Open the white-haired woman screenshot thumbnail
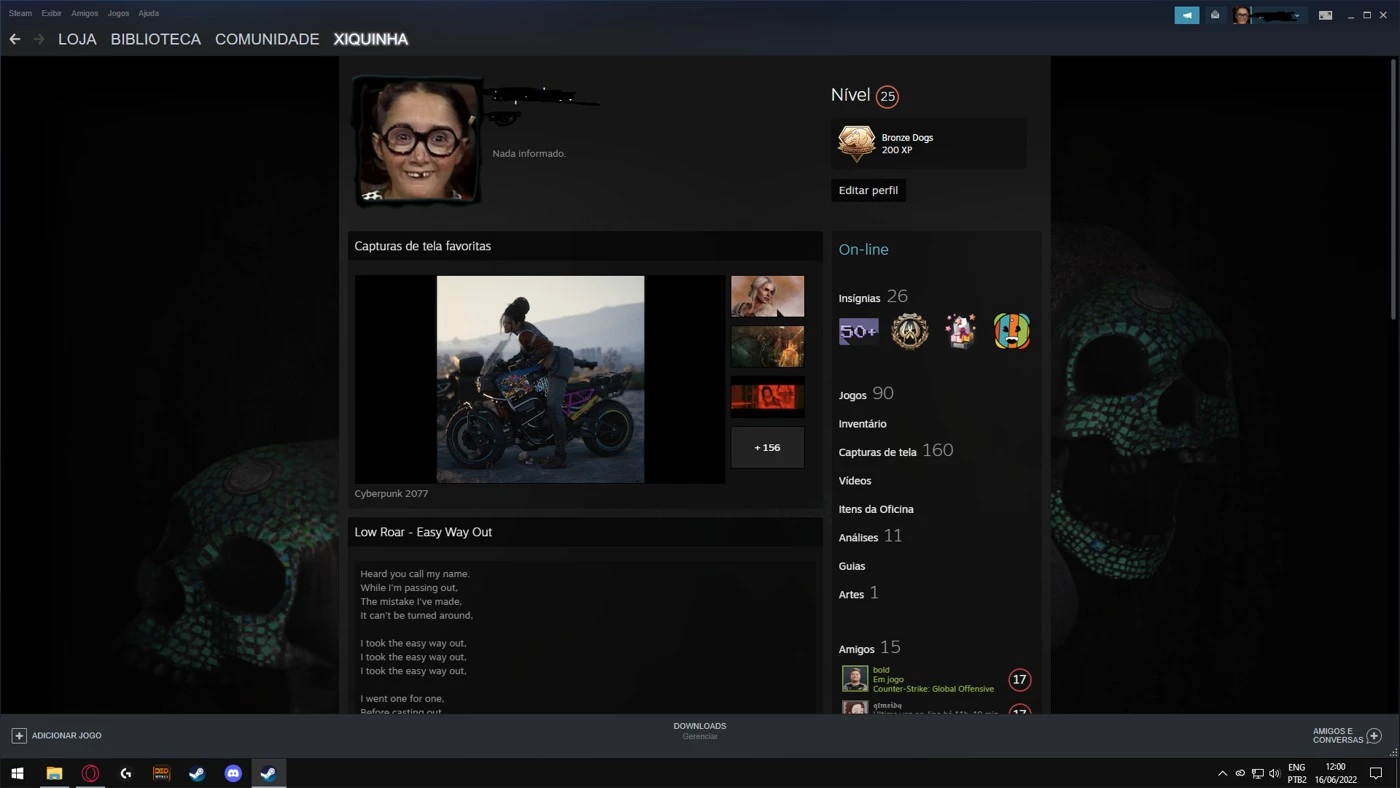The width and height of the screenshot is (1400, 788). pos(767,296)
